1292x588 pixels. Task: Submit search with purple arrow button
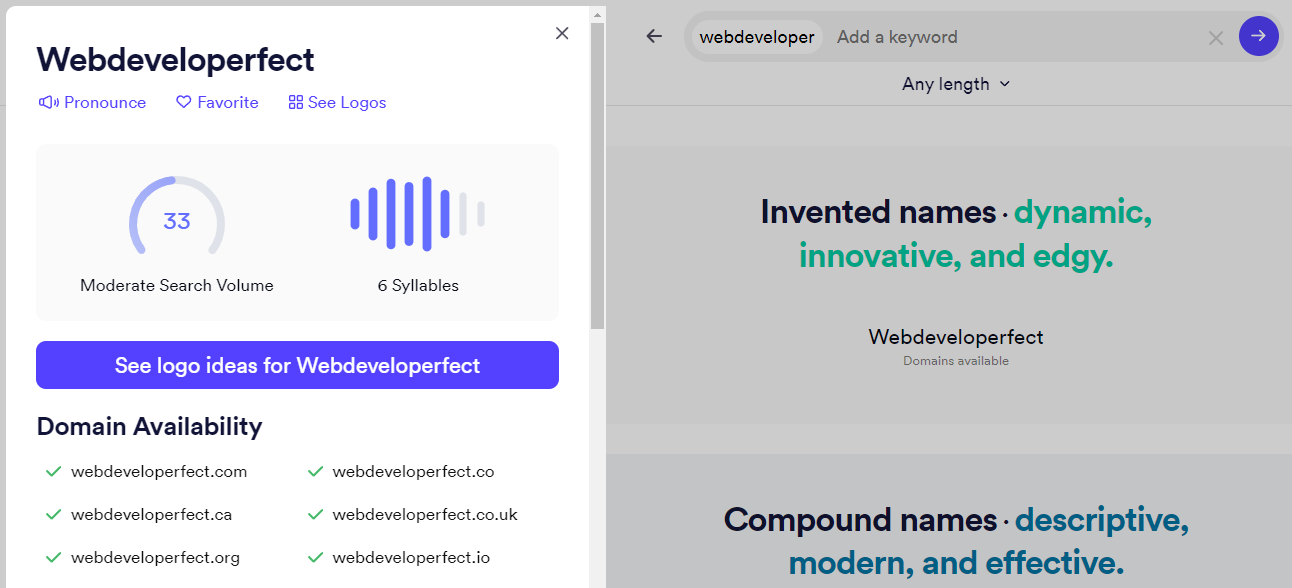(x=1258, y=36)
